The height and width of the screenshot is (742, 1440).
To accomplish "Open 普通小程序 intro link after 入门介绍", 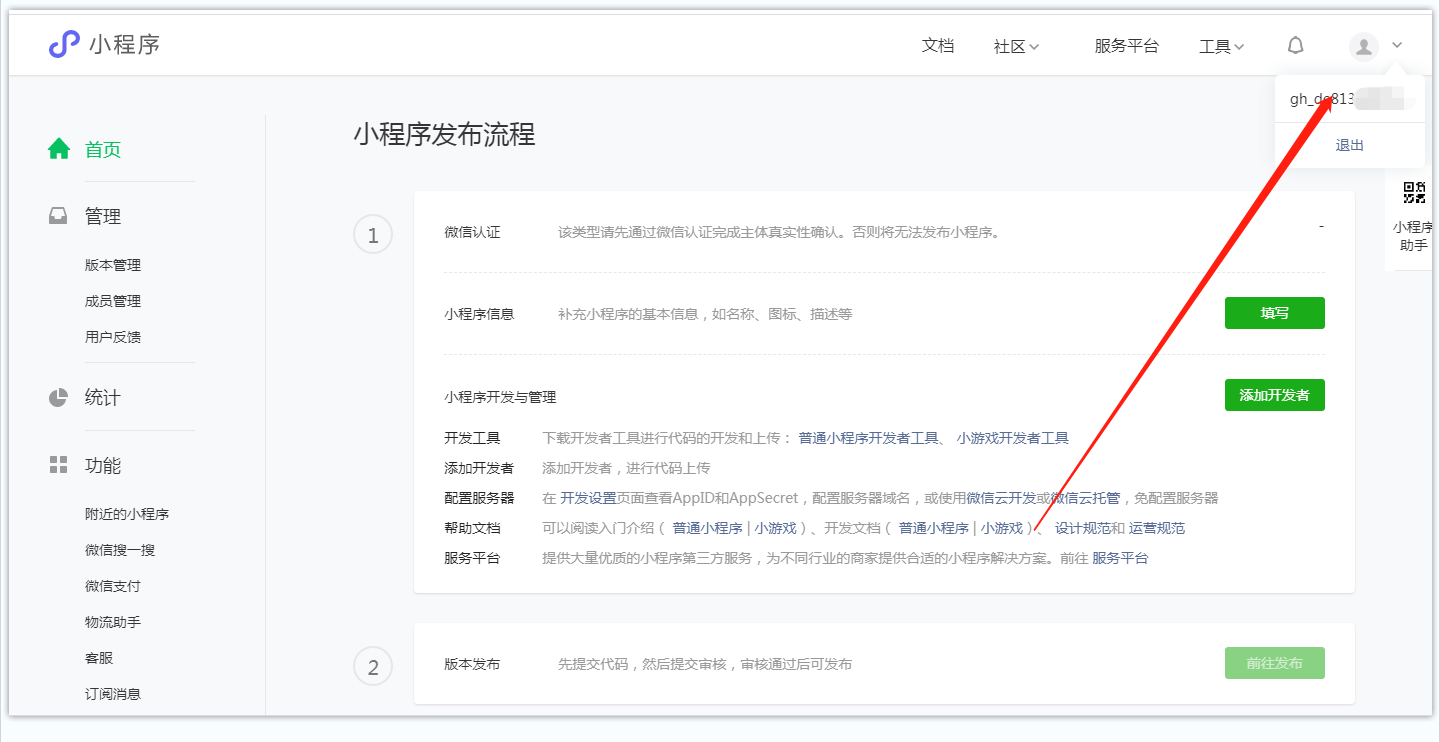I will pos(707,528).
